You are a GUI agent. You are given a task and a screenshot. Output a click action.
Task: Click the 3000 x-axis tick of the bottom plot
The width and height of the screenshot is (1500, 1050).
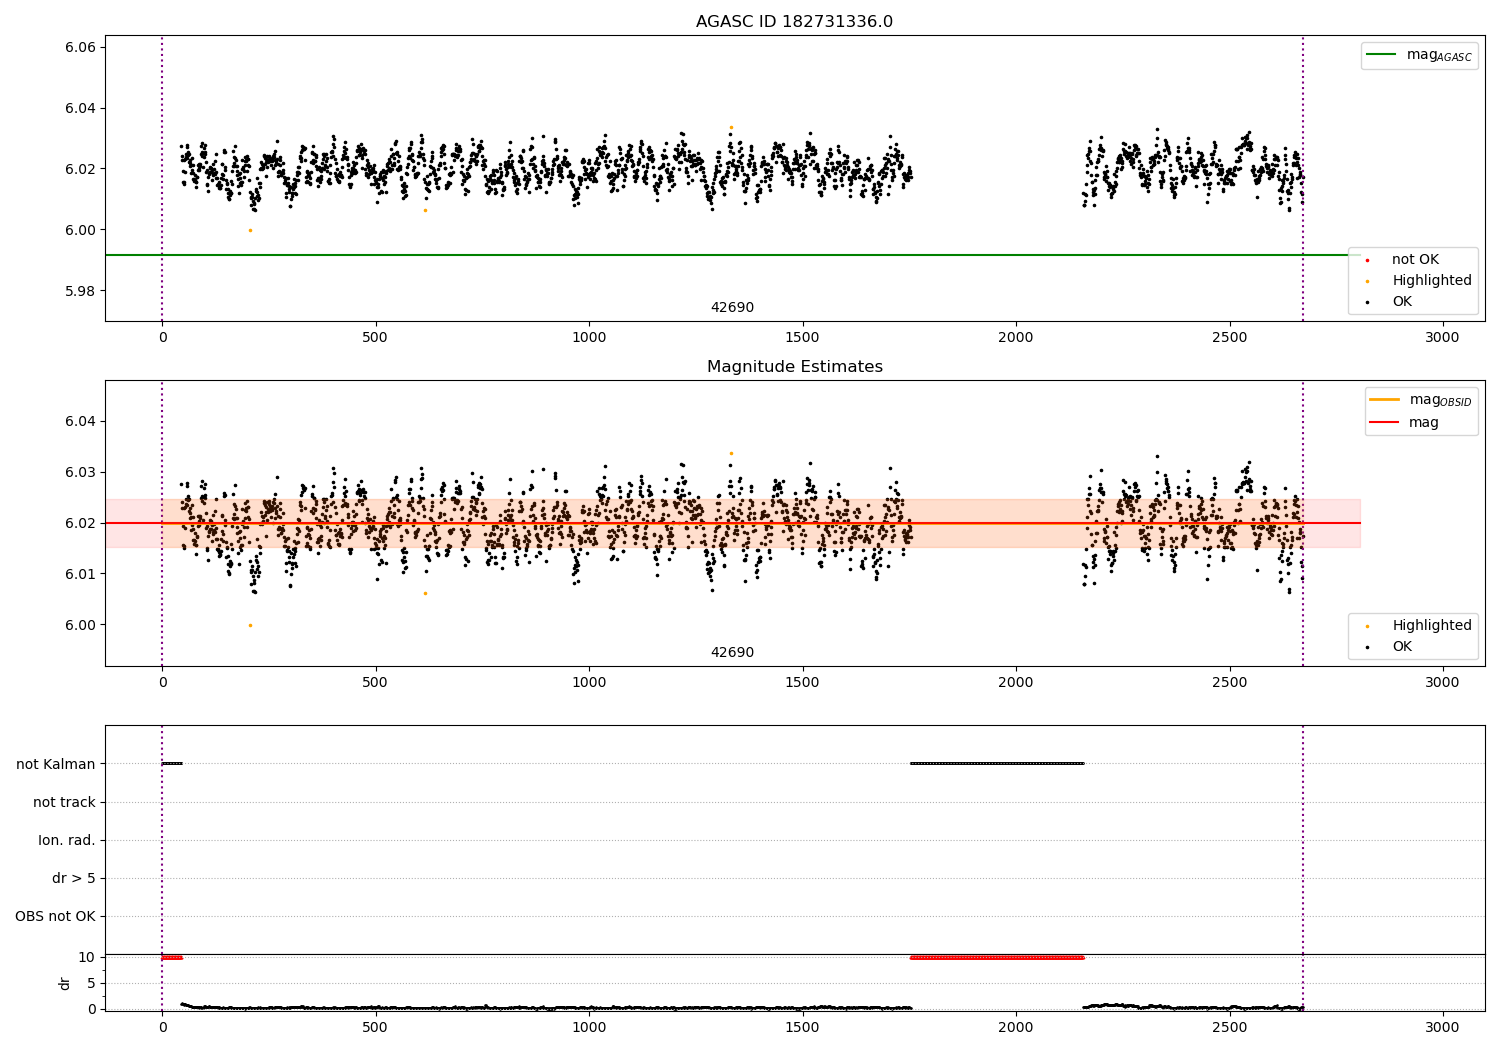click(x=1442, y=1027)
